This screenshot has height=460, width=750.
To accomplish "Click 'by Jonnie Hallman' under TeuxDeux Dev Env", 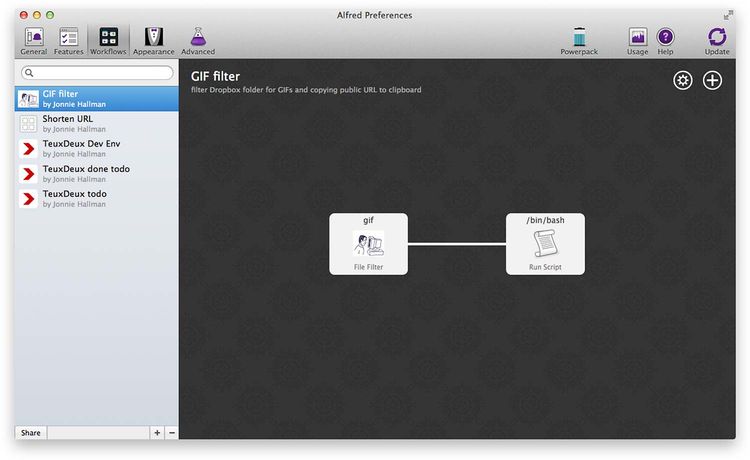I will click(x=74, y=154).
